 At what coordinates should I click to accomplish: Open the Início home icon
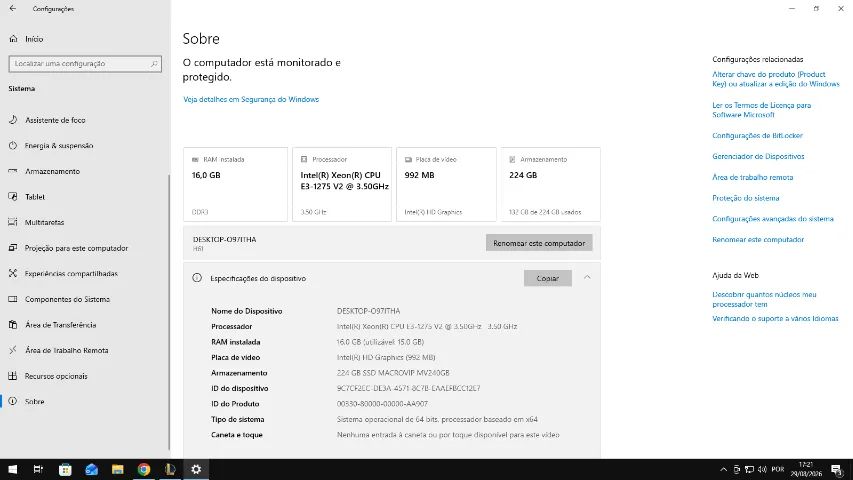[14, 39]
